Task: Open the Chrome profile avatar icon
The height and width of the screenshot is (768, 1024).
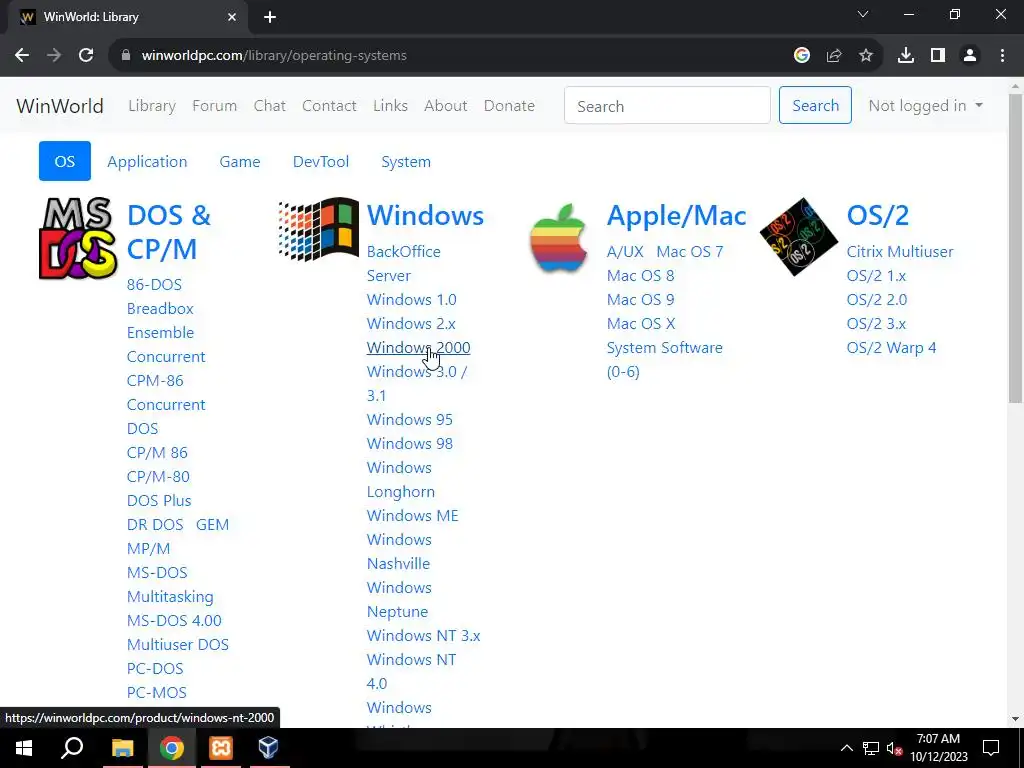Action: click(x=970, y=56)
